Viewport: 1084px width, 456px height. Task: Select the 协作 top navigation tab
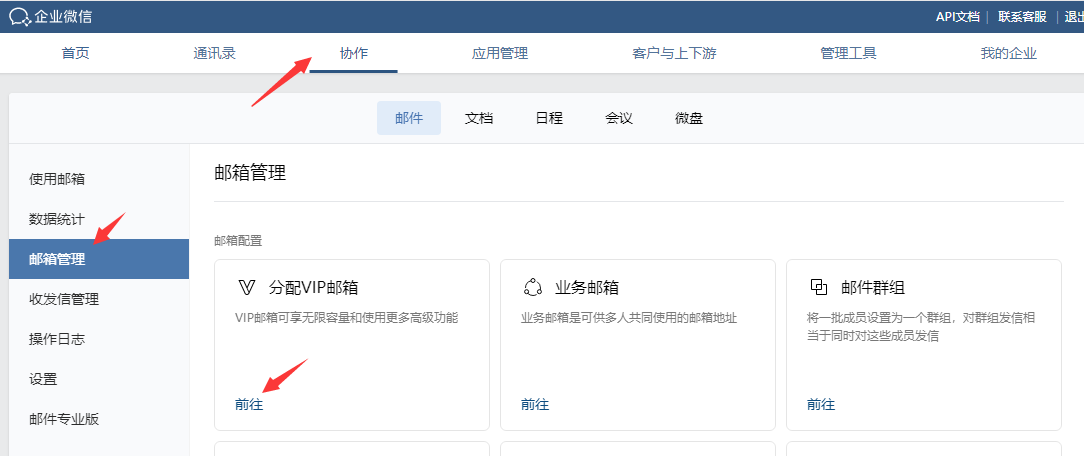[x=354, y=54]
